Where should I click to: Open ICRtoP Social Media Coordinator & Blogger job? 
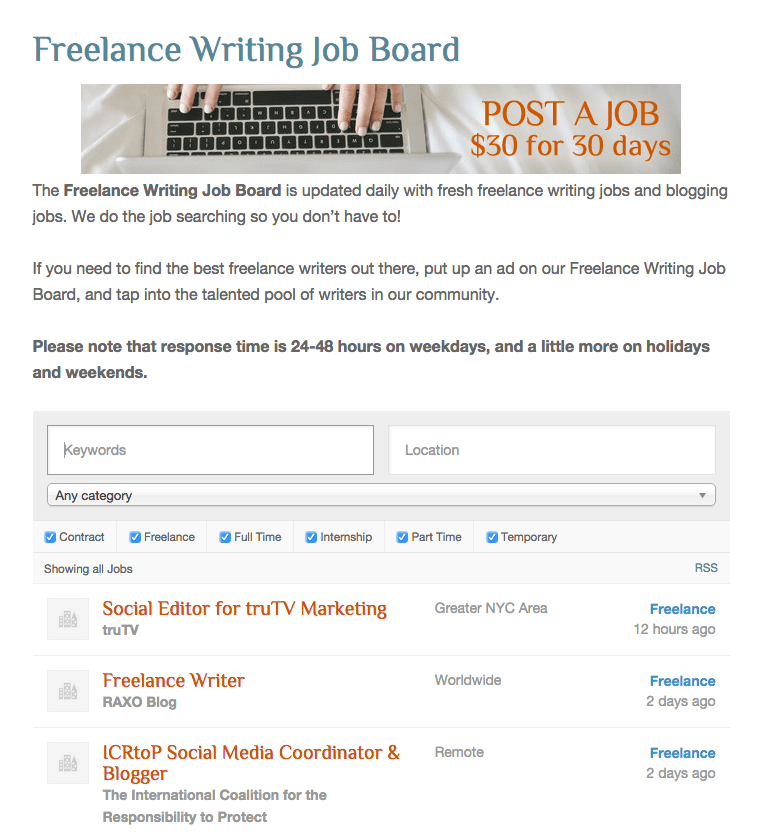tap(251, 763)
